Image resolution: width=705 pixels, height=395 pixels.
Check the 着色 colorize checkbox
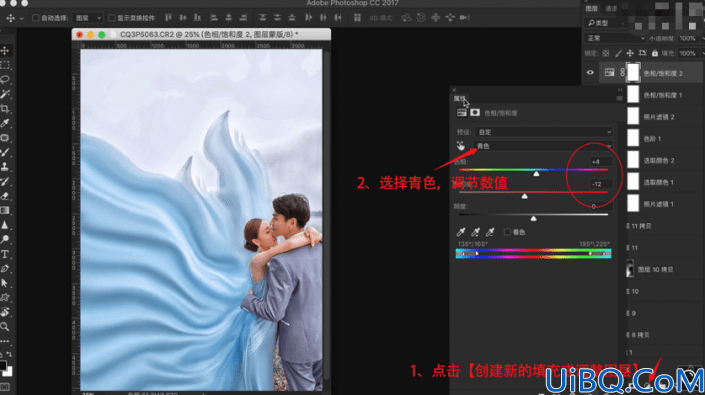507,232
